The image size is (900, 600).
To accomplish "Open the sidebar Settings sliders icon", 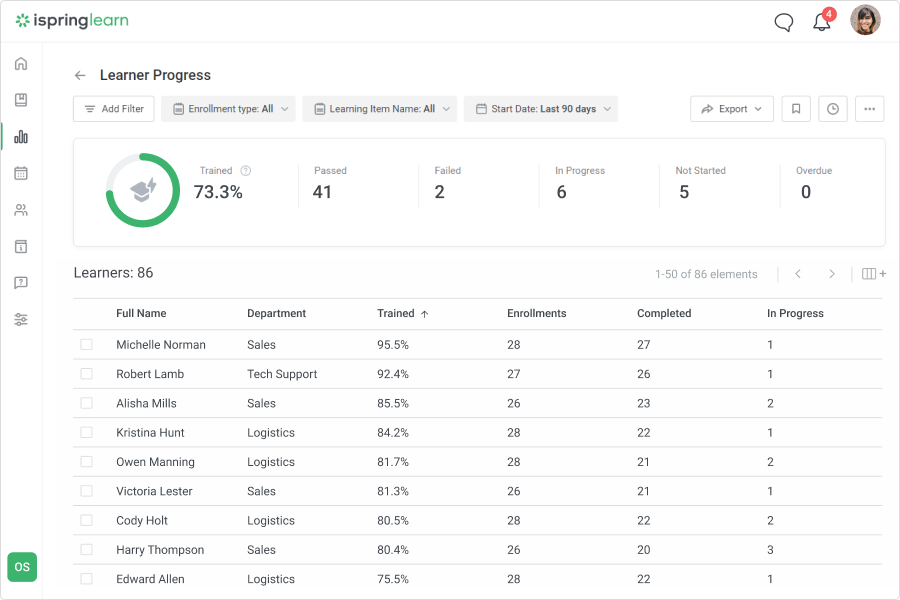I will (x=20, y=319).
